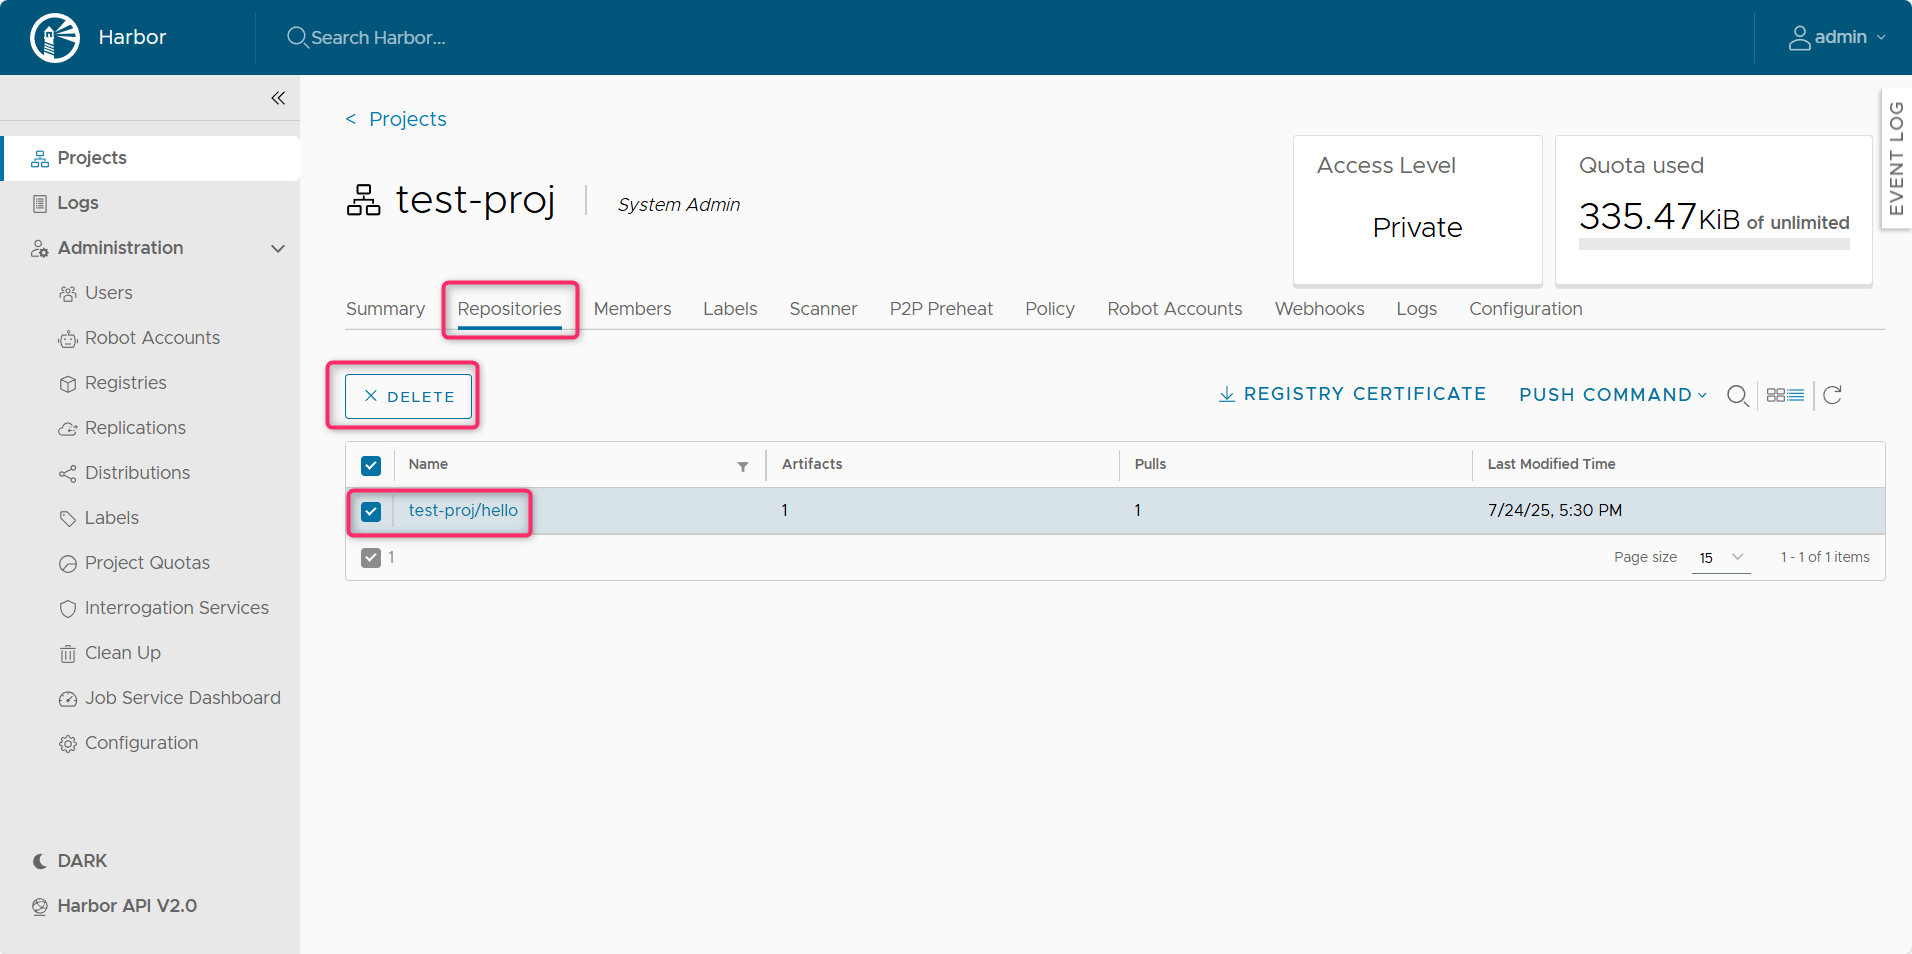This screenshot has height=954, width=1912.
Task: Open the project Robot Accounts tab
Action: click(1175, 309)
